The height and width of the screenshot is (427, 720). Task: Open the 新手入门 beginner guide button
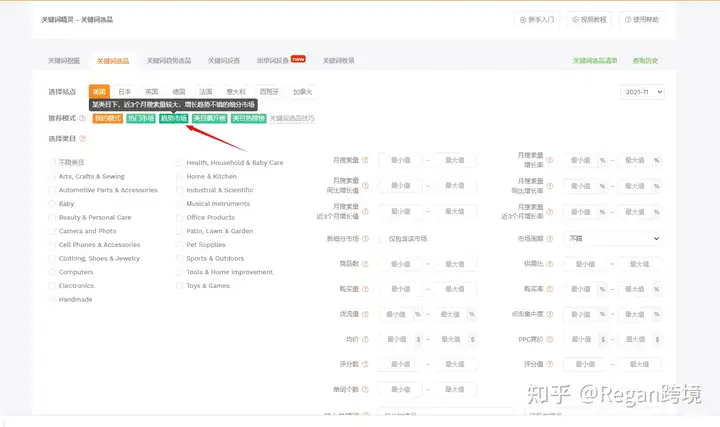tap(536, 20)
